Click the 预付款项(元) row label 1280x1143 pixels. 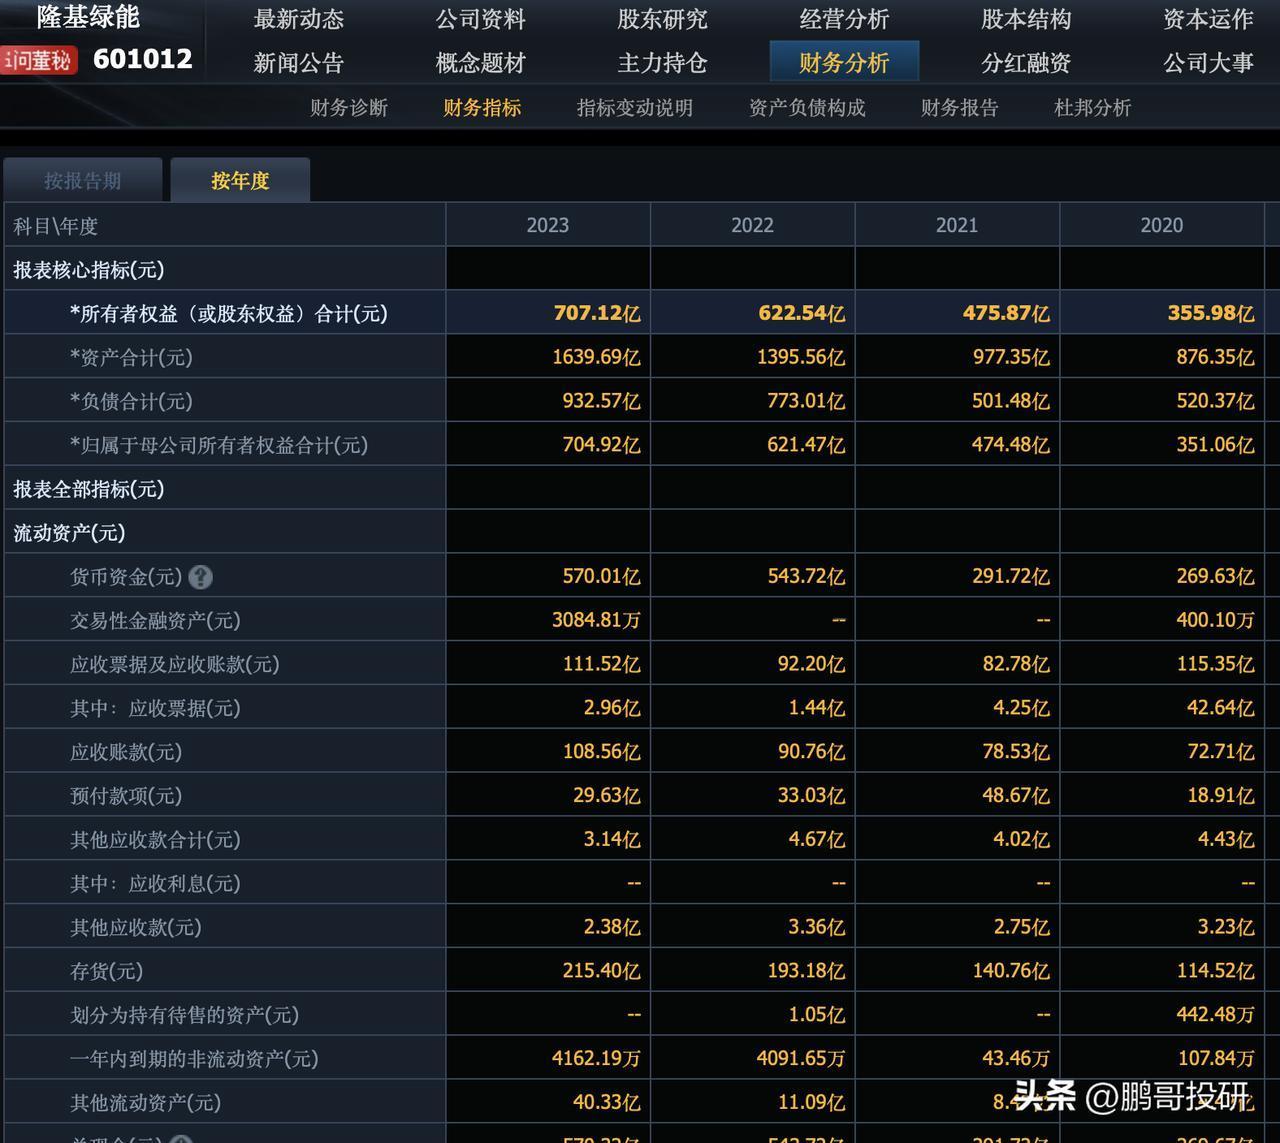pyautogui.click(x=126, y=796)
